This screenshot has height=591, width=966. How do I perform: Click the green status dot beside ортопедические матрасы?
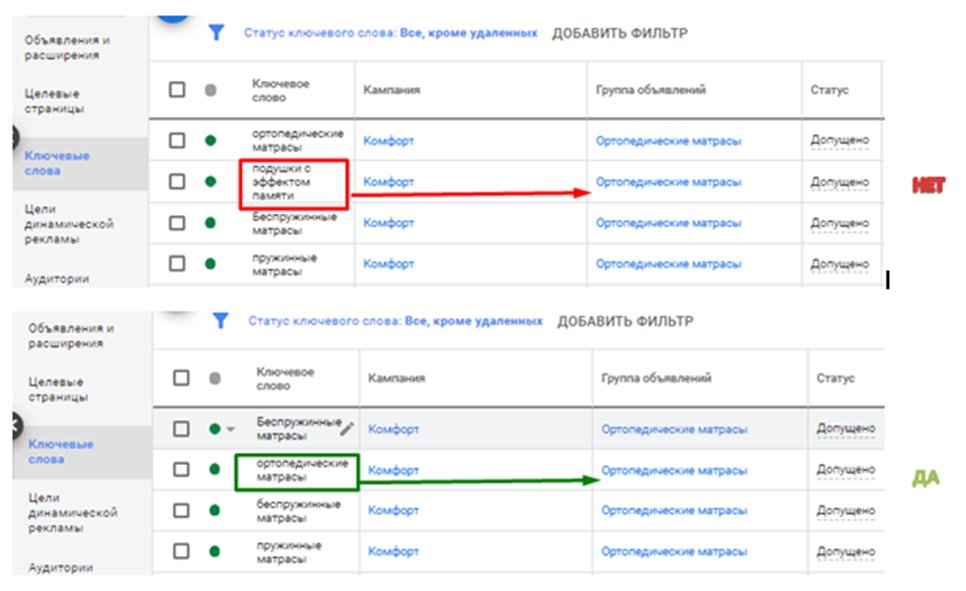209,139
